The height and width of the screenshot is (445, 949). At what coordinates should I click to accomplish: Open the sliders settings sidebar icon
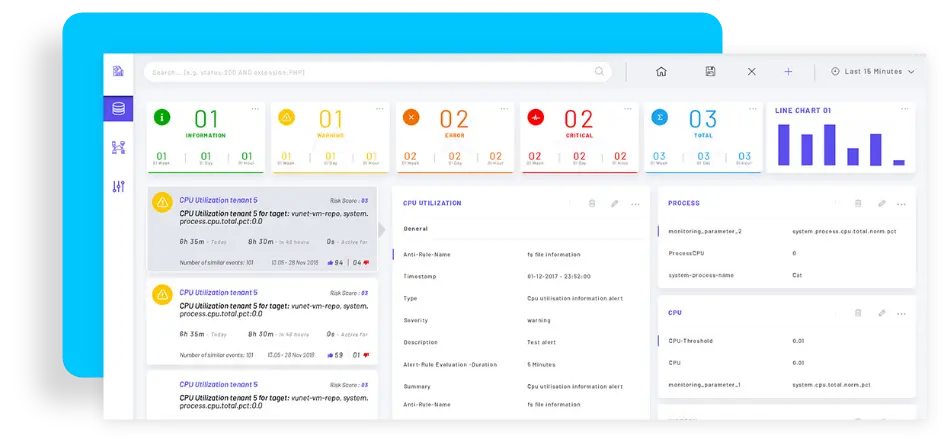tap(118, 186)
